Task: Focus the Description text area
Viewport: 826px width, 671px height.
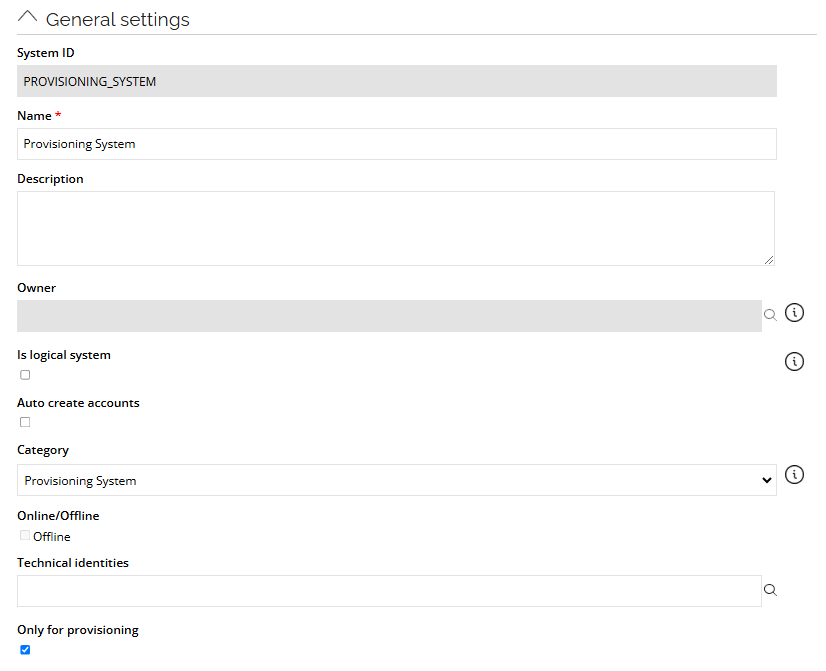Action: pos(396,229)
